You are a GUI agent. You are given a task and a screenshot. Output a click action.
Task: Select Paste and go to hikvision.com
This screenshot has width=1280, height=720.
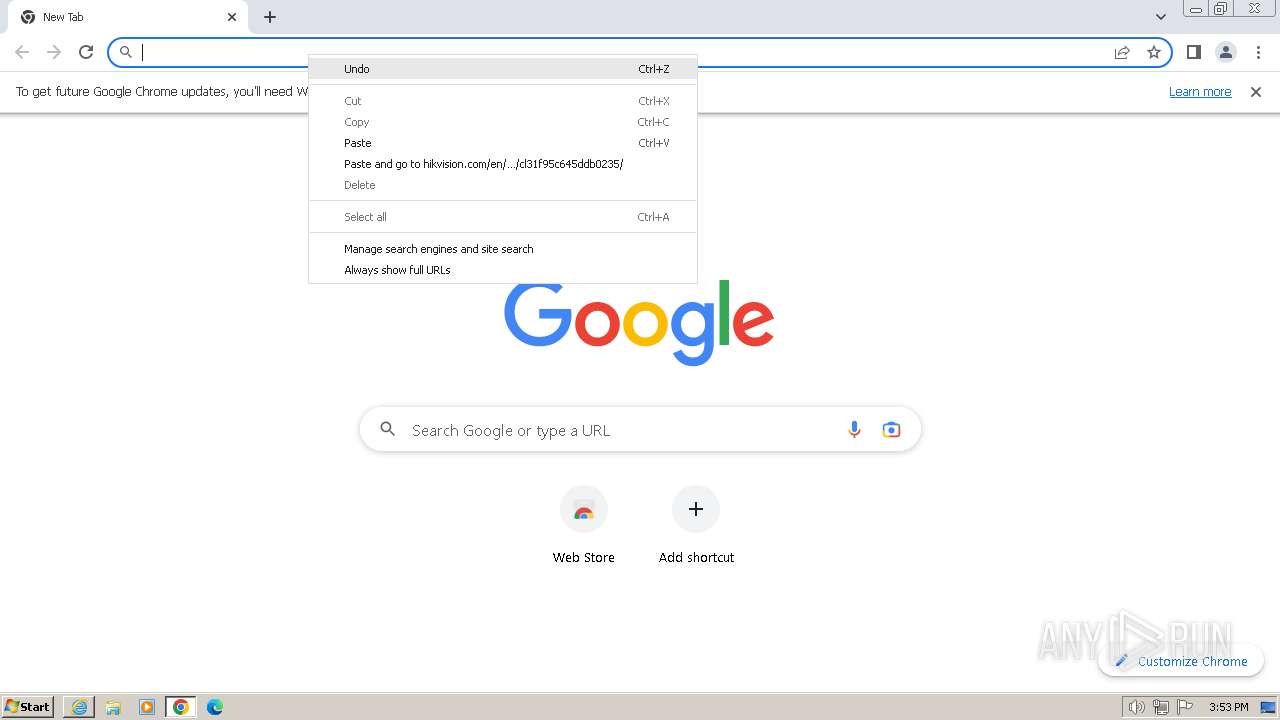coord(503,164)
